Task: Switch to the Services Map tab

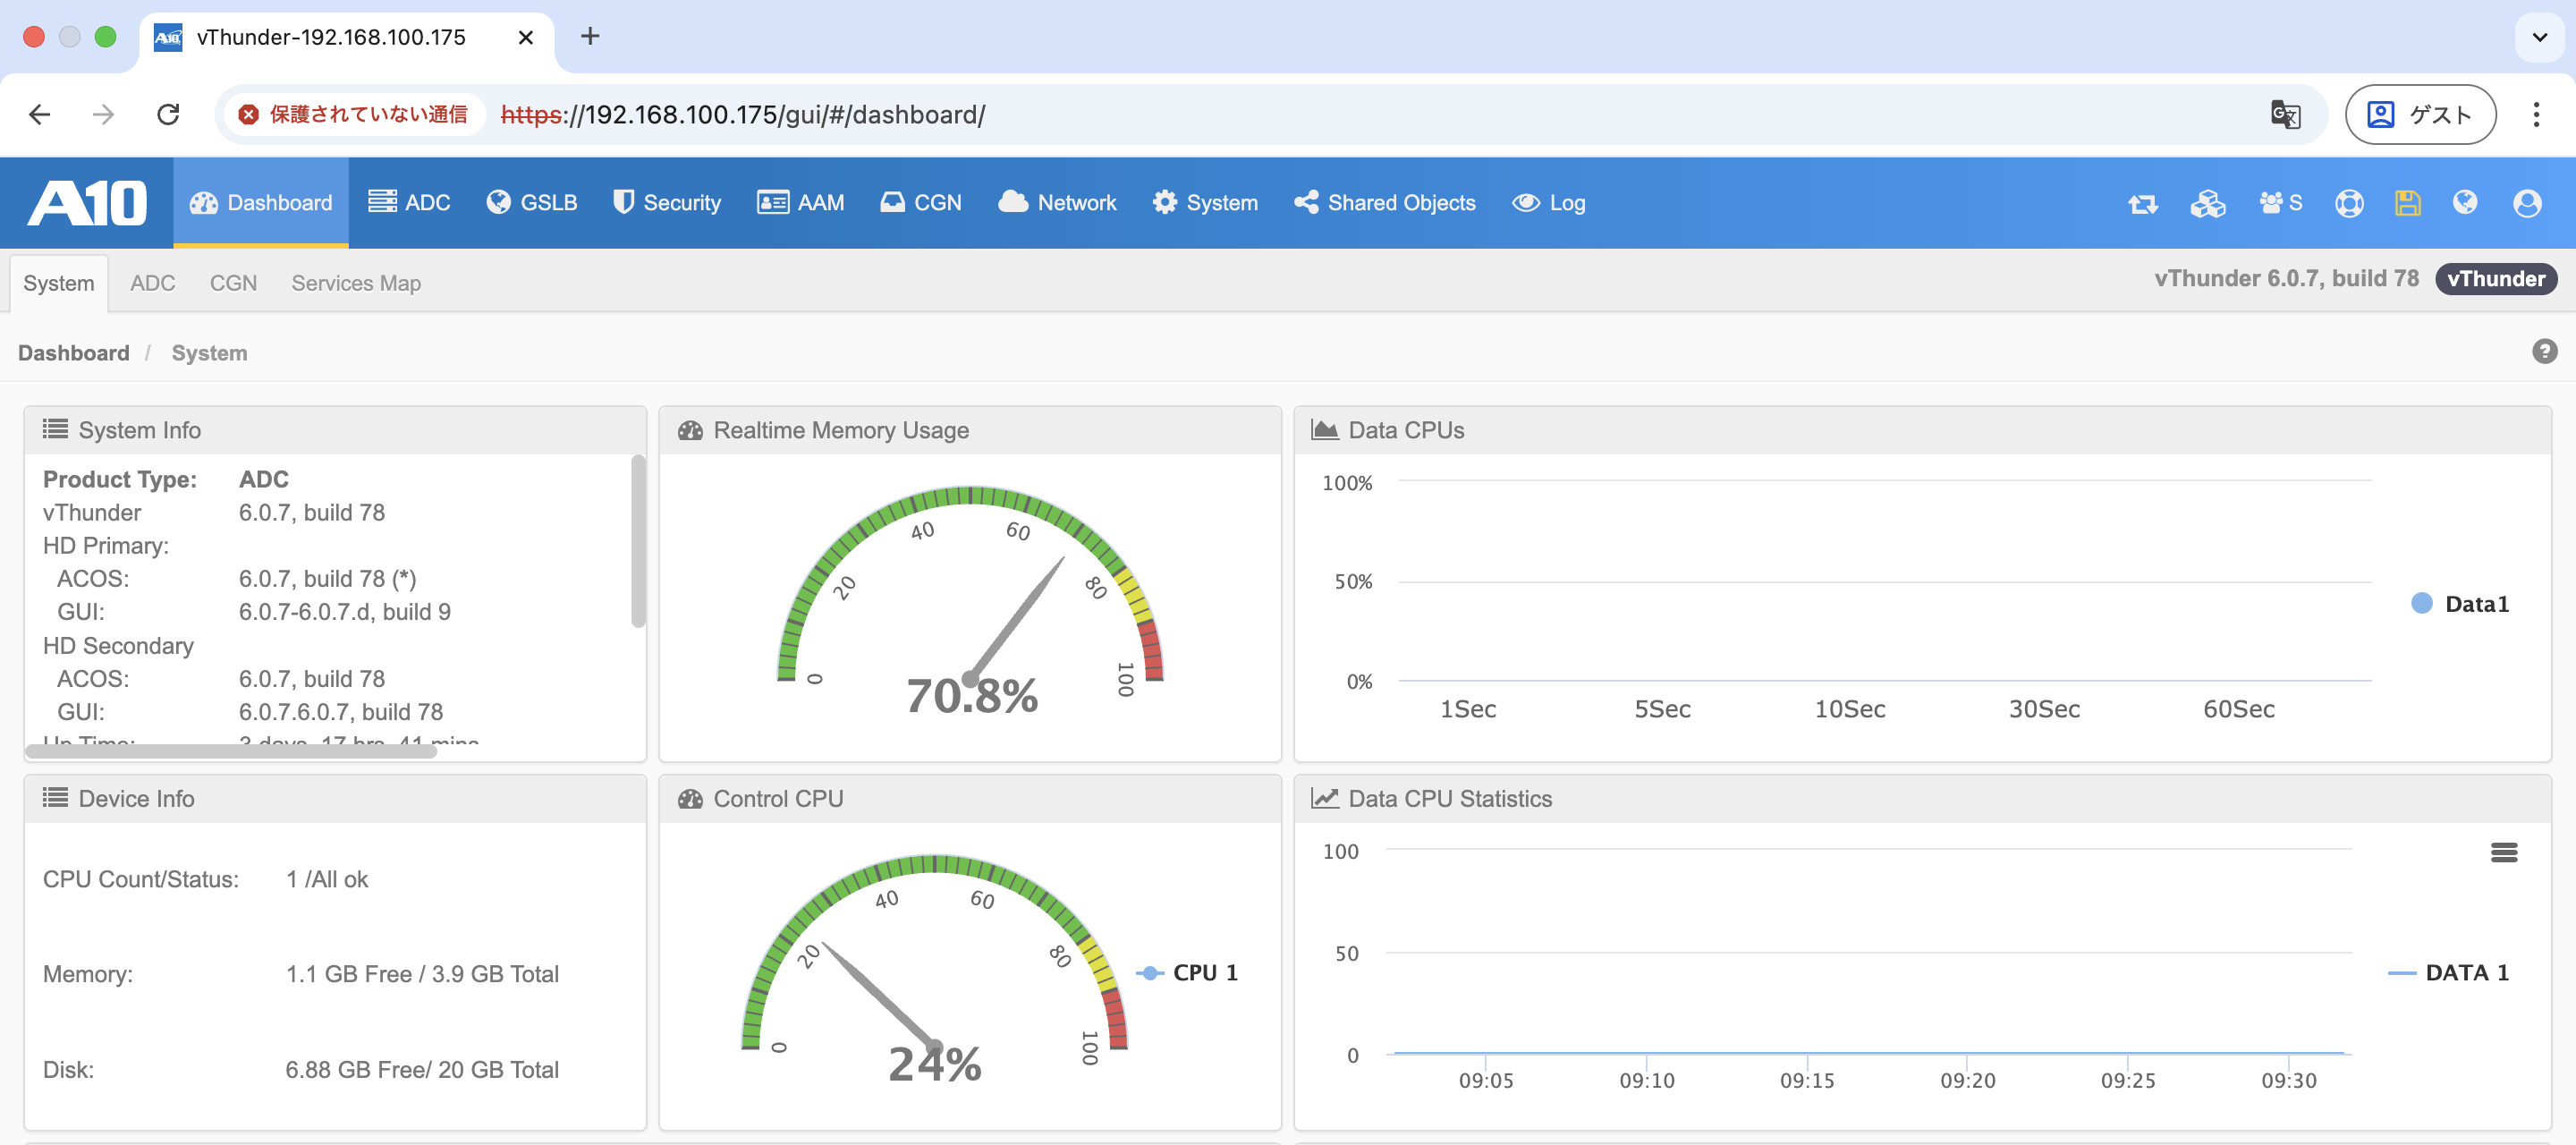Action: coord(355,283)
